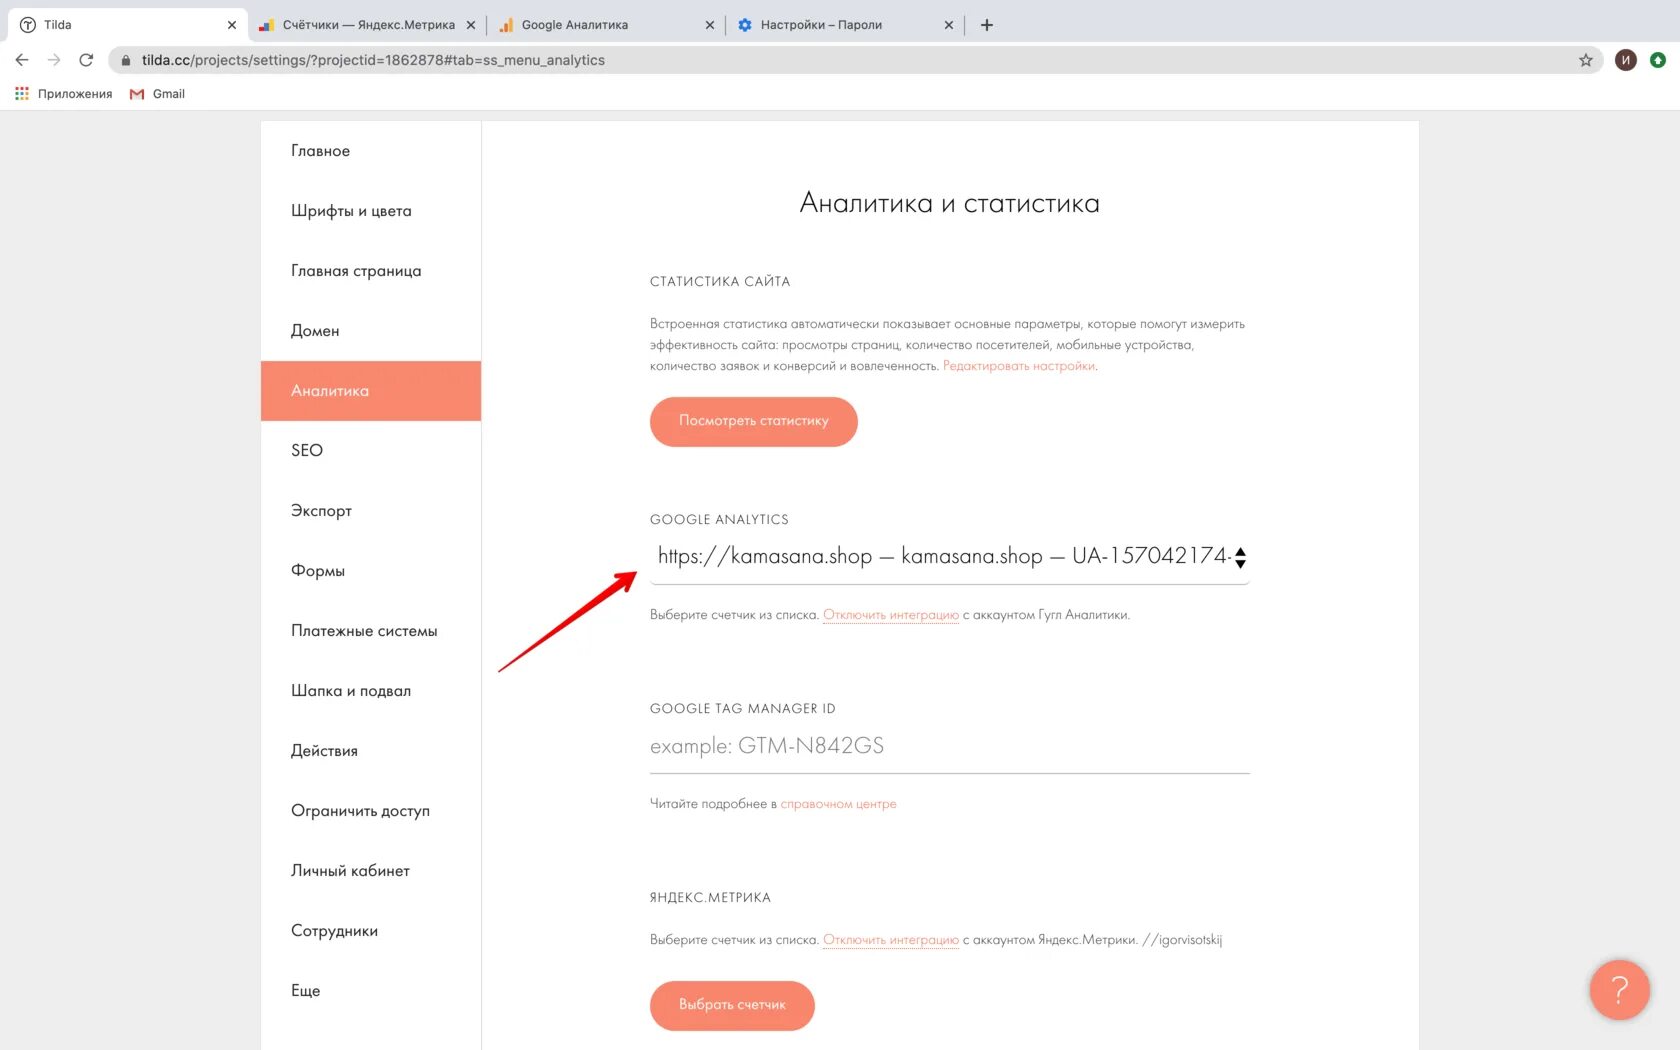Open Шапка и подвал section
This screenshot has width=1680, height=1050.
tap(370, 691)
